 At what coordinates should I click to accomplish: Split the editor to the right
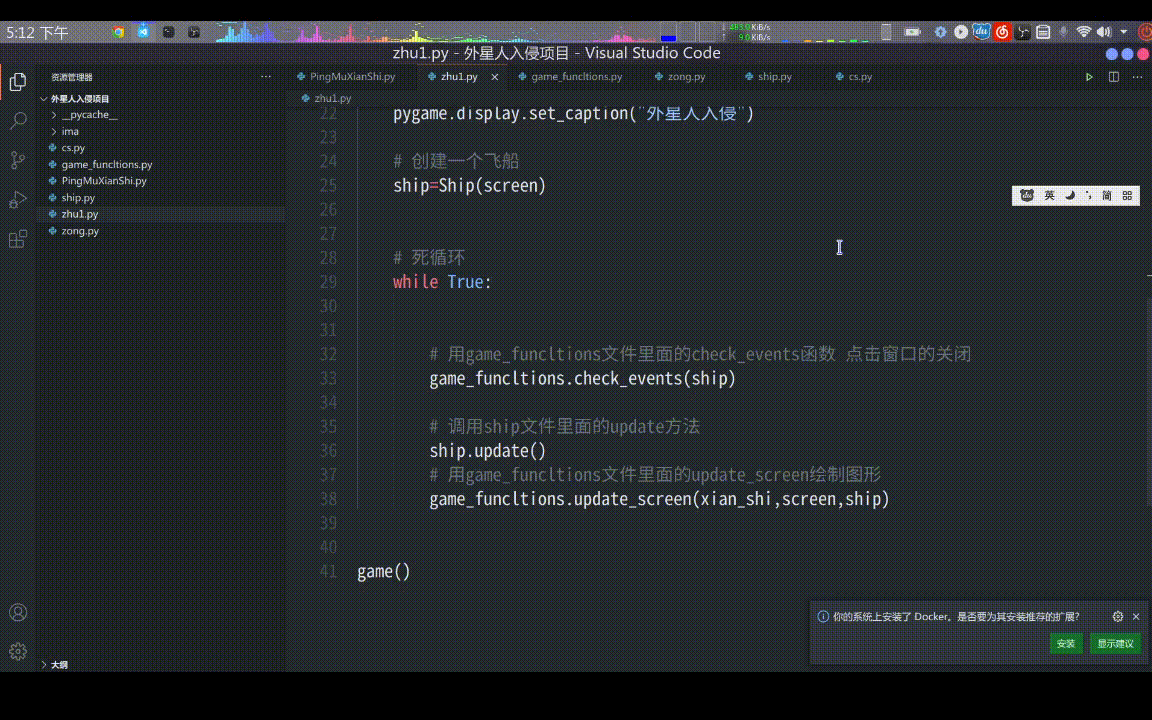[x=1114, y=76]
